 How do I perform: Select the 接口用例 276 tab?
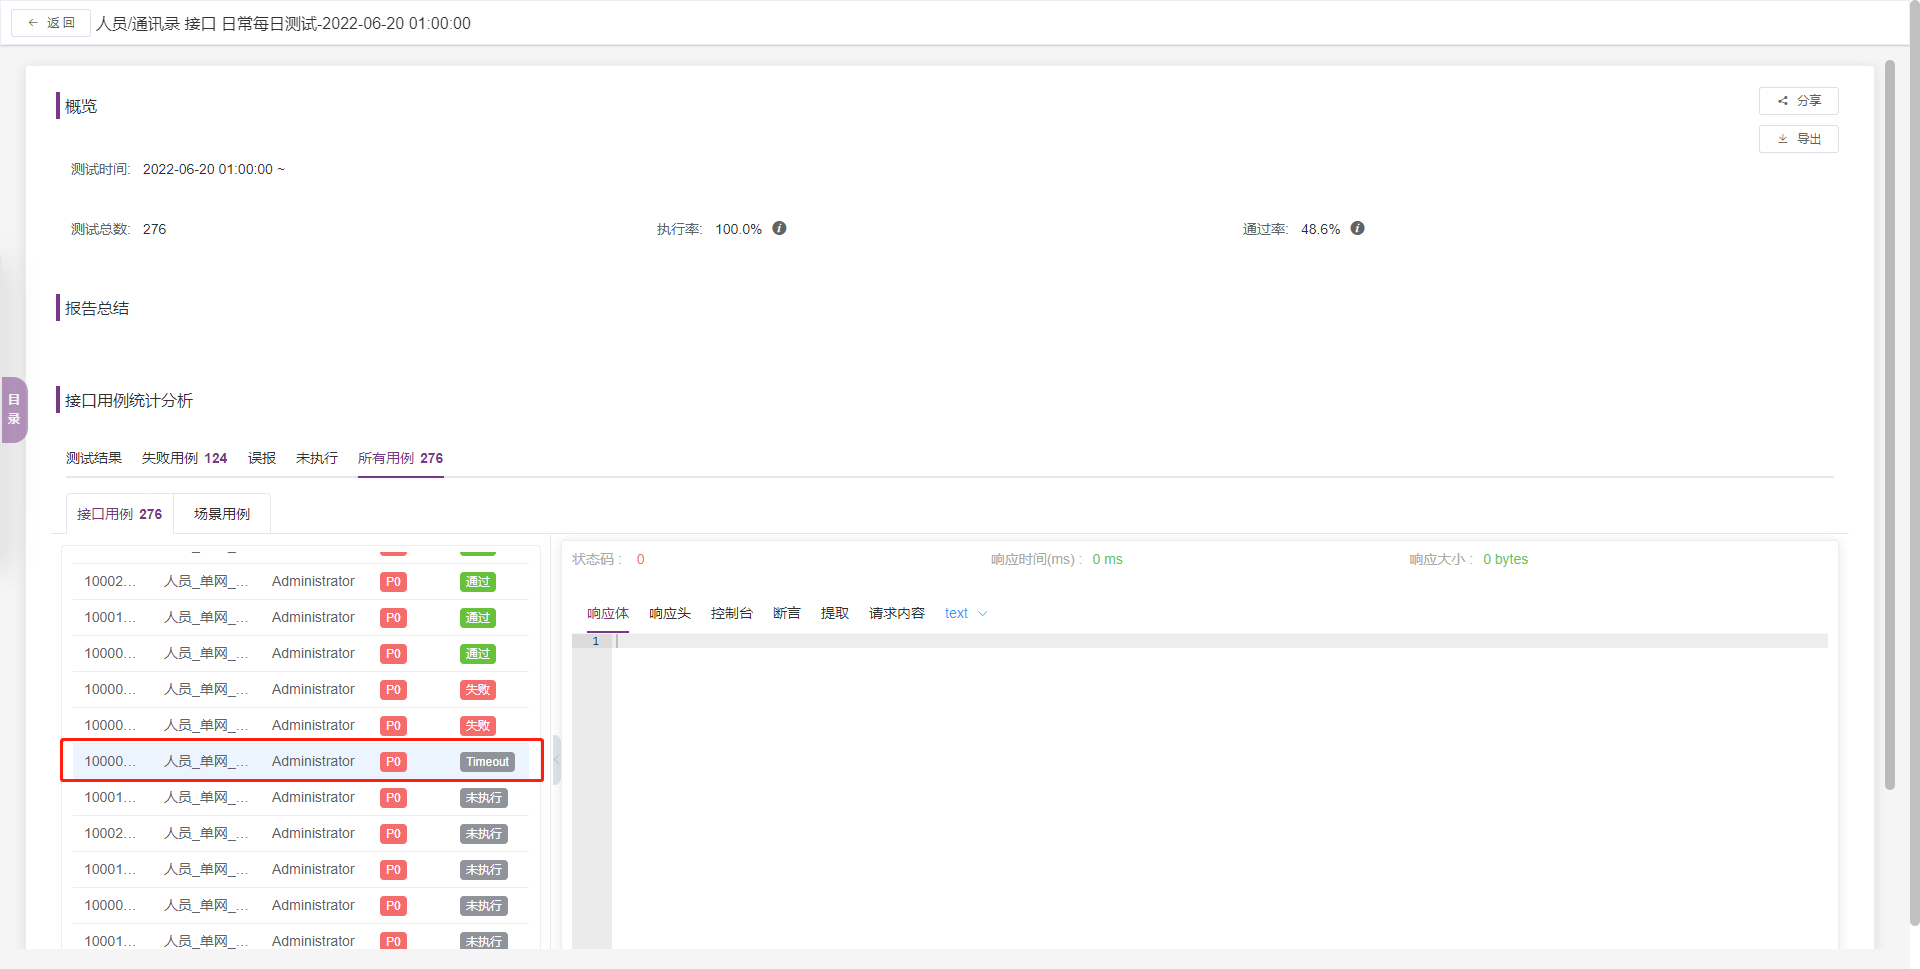119,514
